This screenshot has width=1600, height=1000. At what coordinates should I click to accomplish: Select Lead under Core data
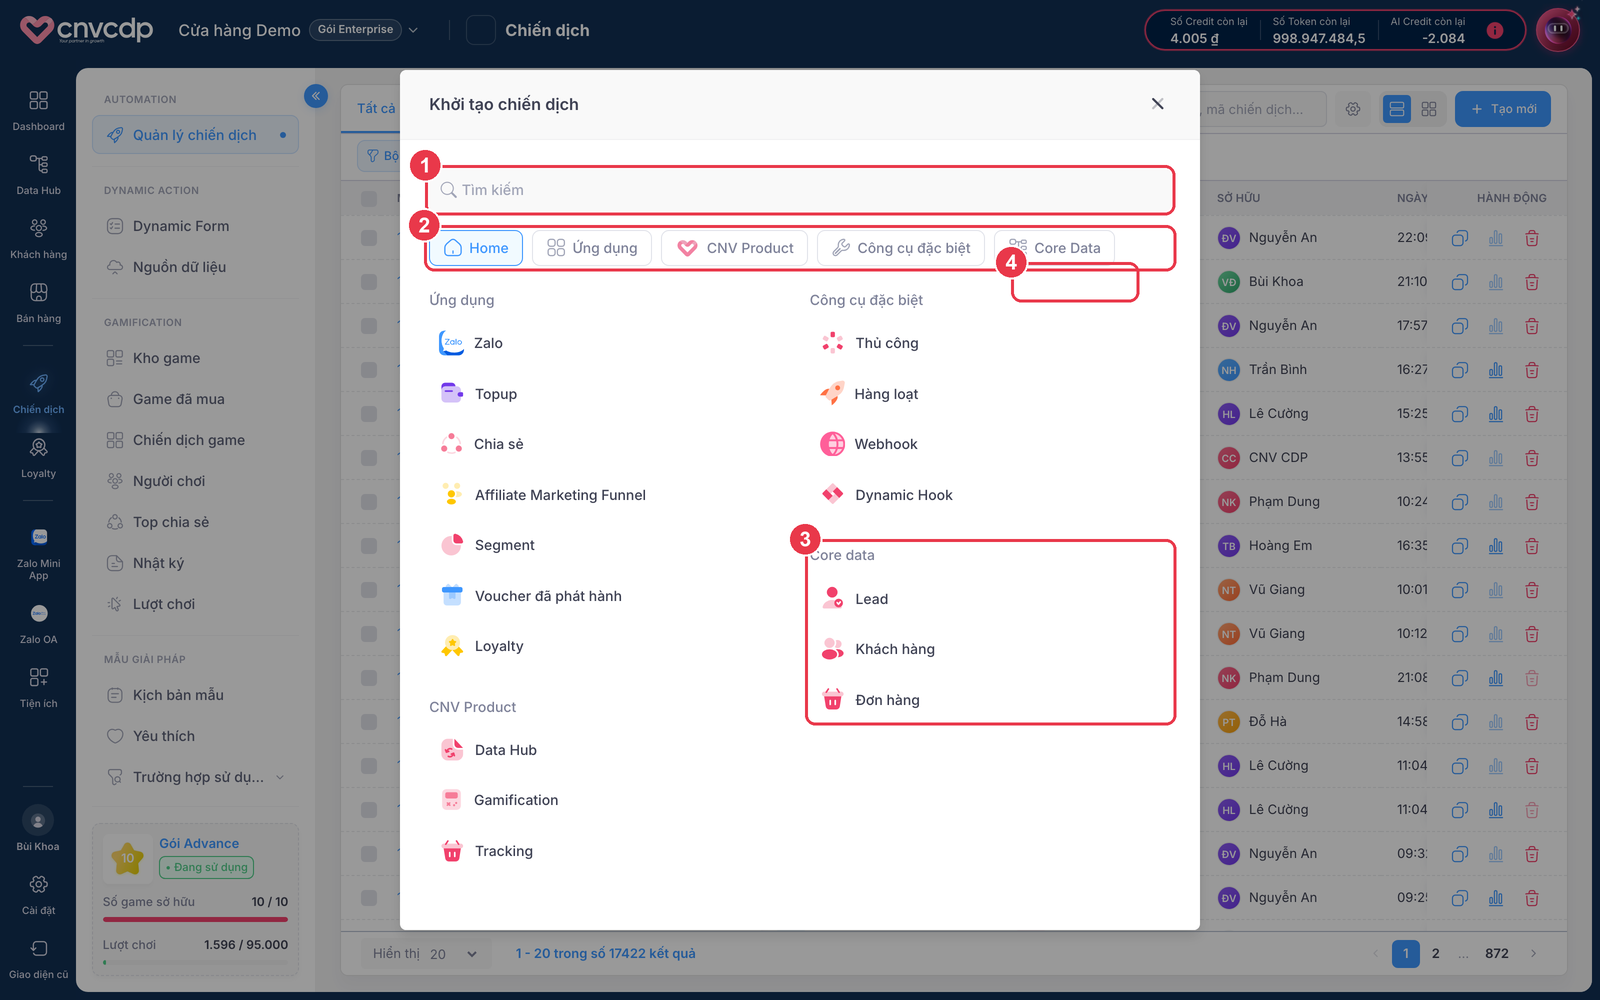click(854, 599)
